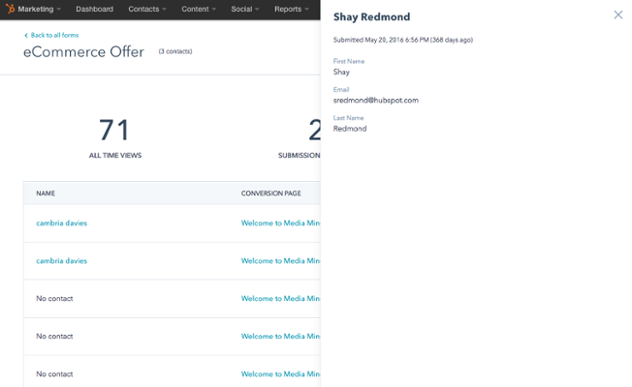This screenshot has height=387, width=632.
Task: Select the first No contact row
Action: [172, 299]
